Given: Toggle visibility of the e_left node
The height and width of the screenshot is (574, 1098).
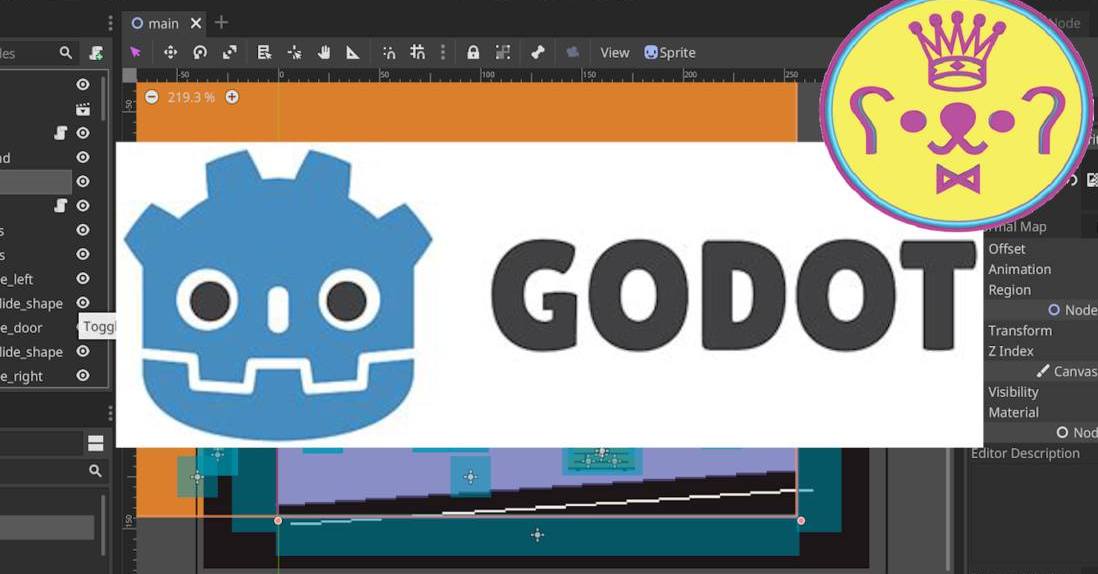Looking at the screenshot, I should (83, 279).
